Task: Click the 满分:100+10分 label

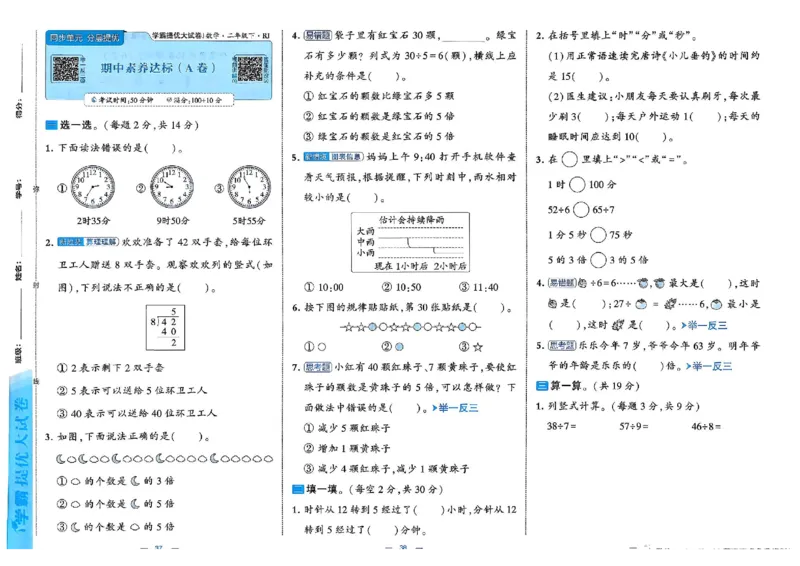Action: tap(194, 100)
